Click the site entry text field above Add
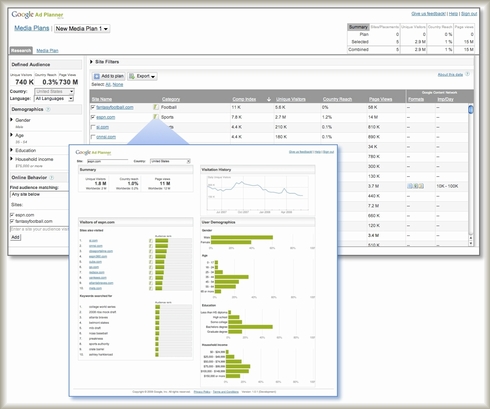Screen dimensions: 490x409 [39, 229]
